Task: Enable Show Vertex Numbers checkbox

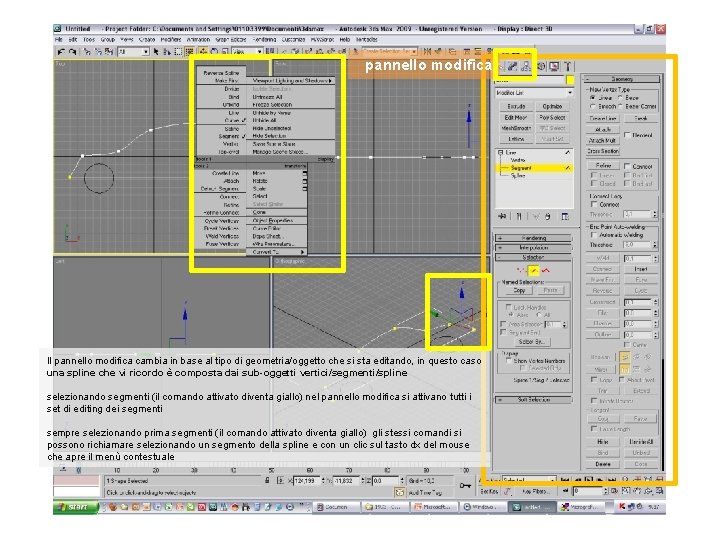Action: click(x=508, y=361)
